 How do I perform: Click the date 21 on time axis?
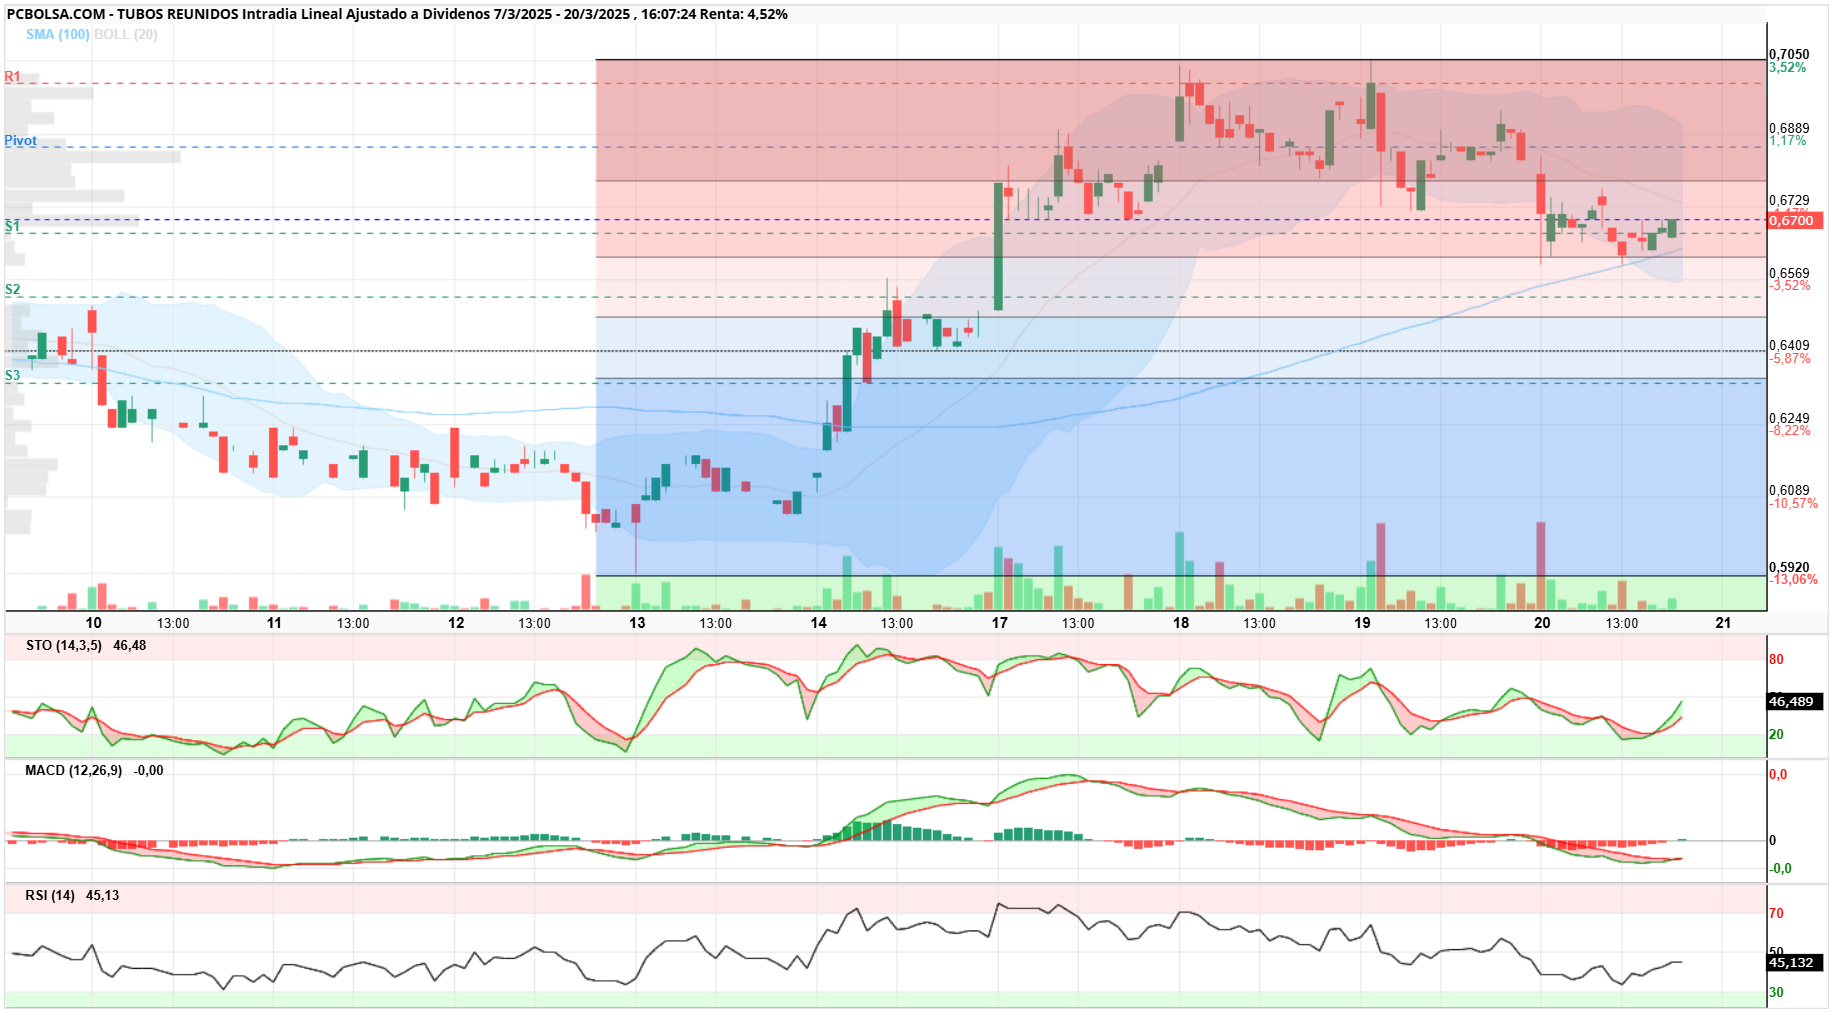(x=1723, y=622)
